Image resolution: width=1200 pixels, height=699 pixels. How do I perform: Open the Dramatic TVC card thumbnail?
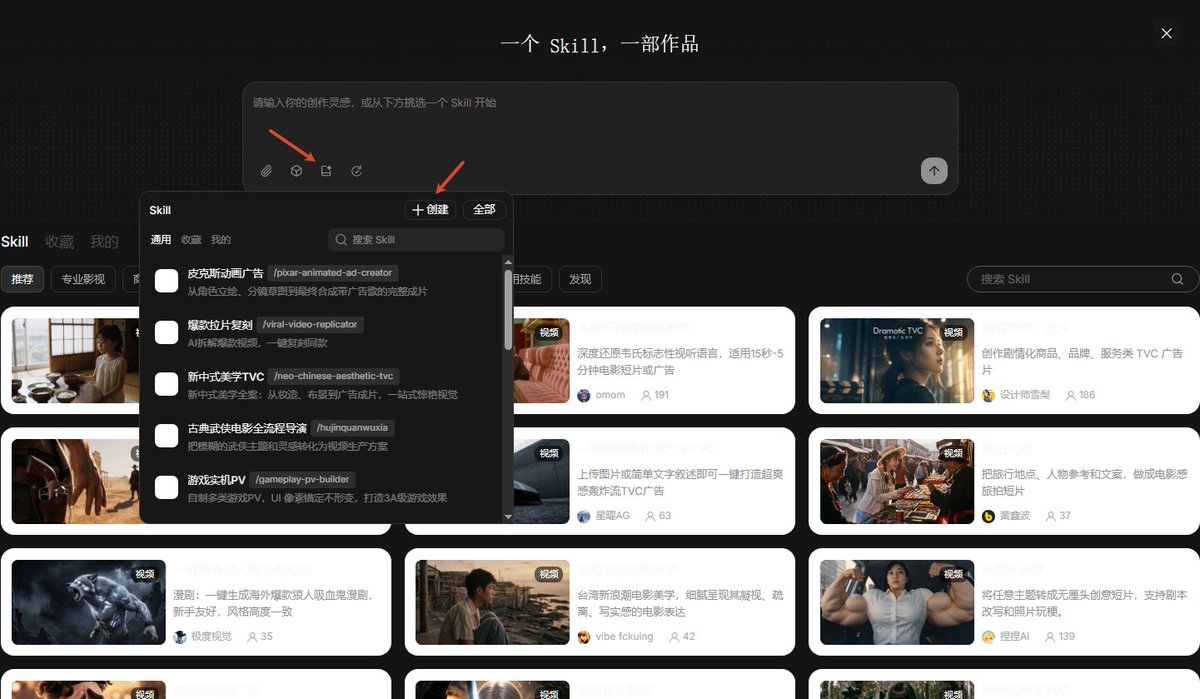(897, 360)
